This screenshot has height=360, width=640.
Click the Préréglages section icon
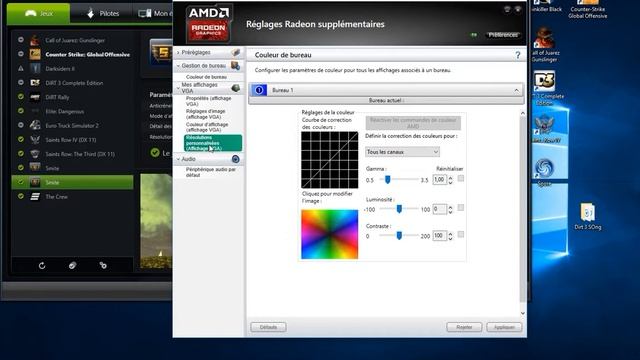[x=236, y=52]
